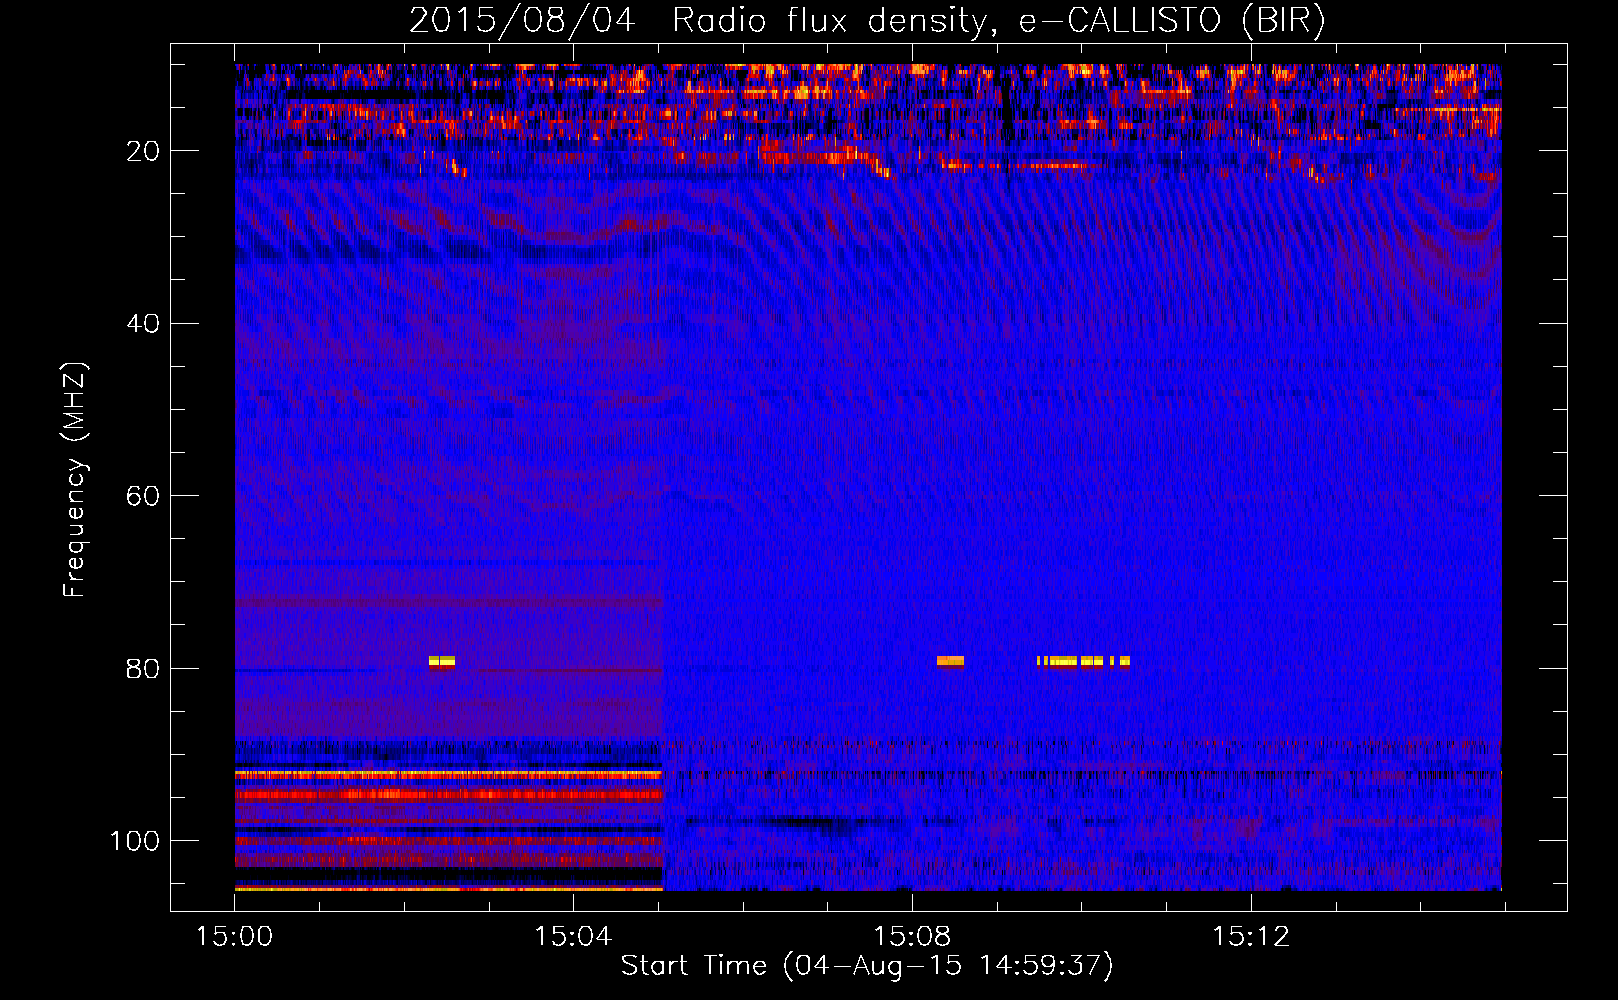
Task: Click the yellow burst at 80 MHz near 15:02
Action: (x=442, y=661)
